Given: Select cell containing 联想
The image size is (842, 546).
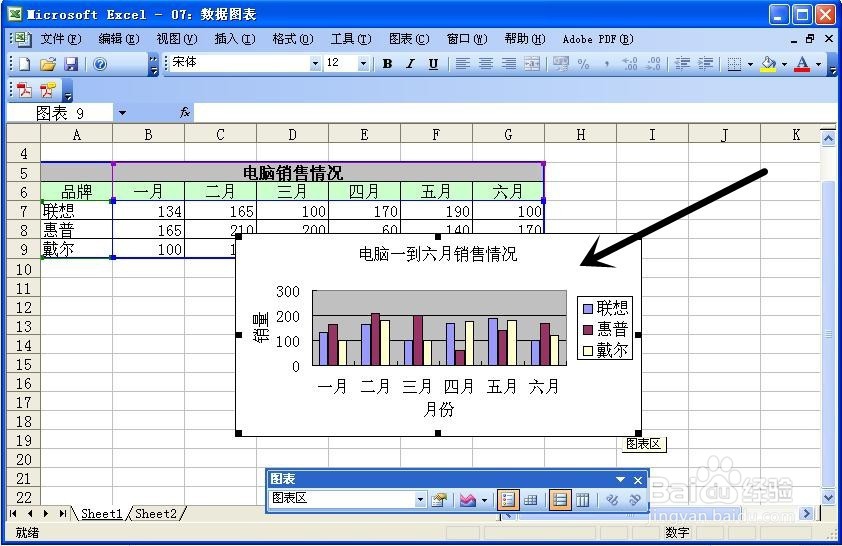Looking at the screenshot, I should click(x=77, y=210).
